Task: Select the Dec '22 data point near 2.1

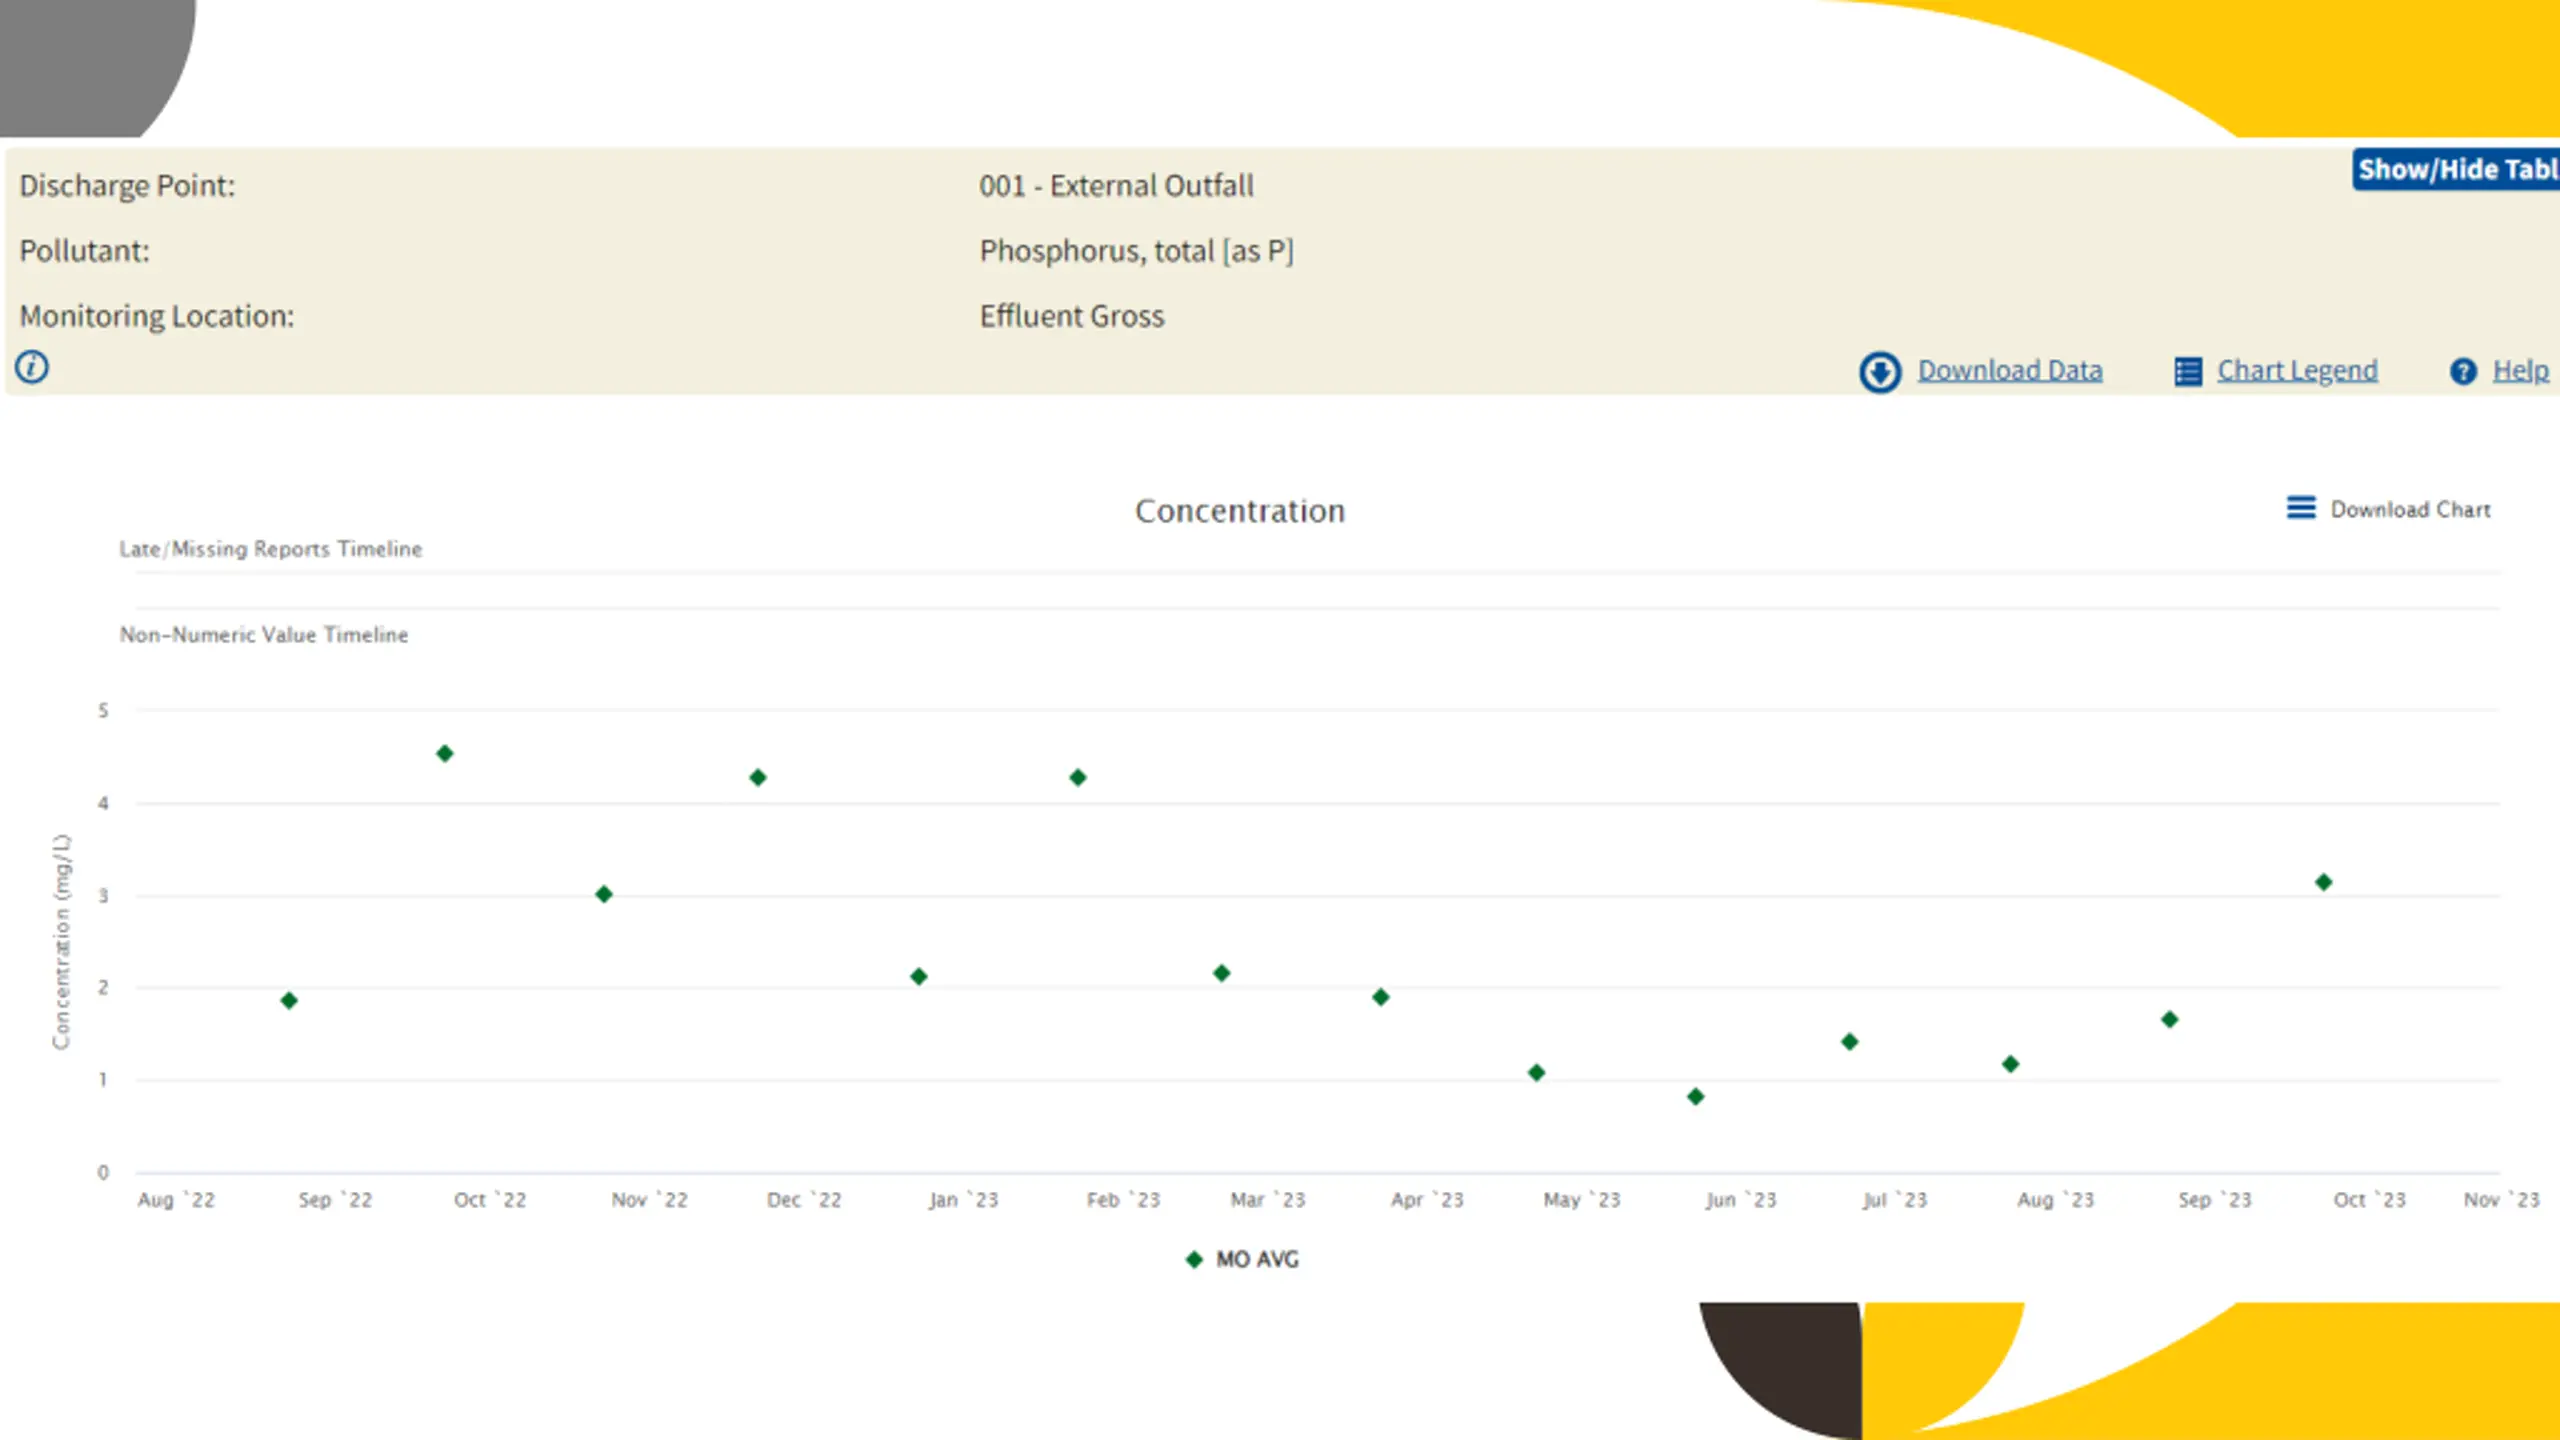Action: pyautogui.click(x=919, y=976)
